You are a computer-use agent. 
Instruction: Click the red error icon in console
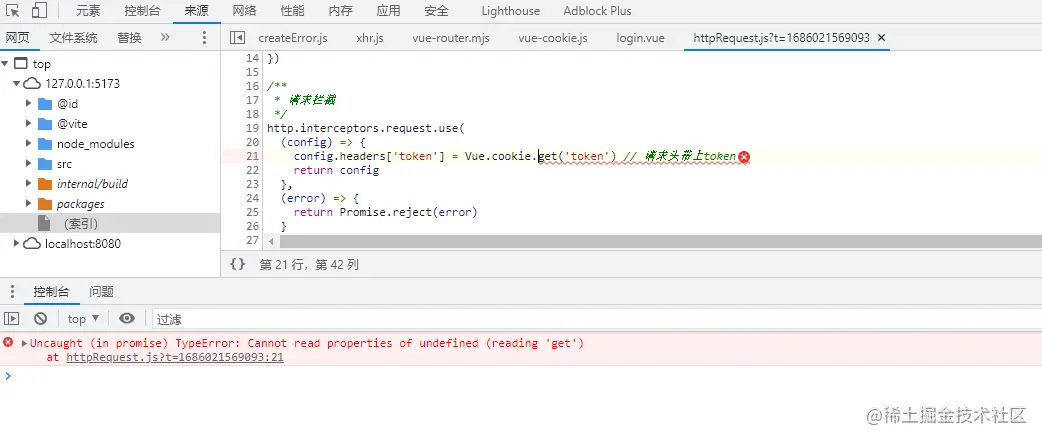point(8,342)
